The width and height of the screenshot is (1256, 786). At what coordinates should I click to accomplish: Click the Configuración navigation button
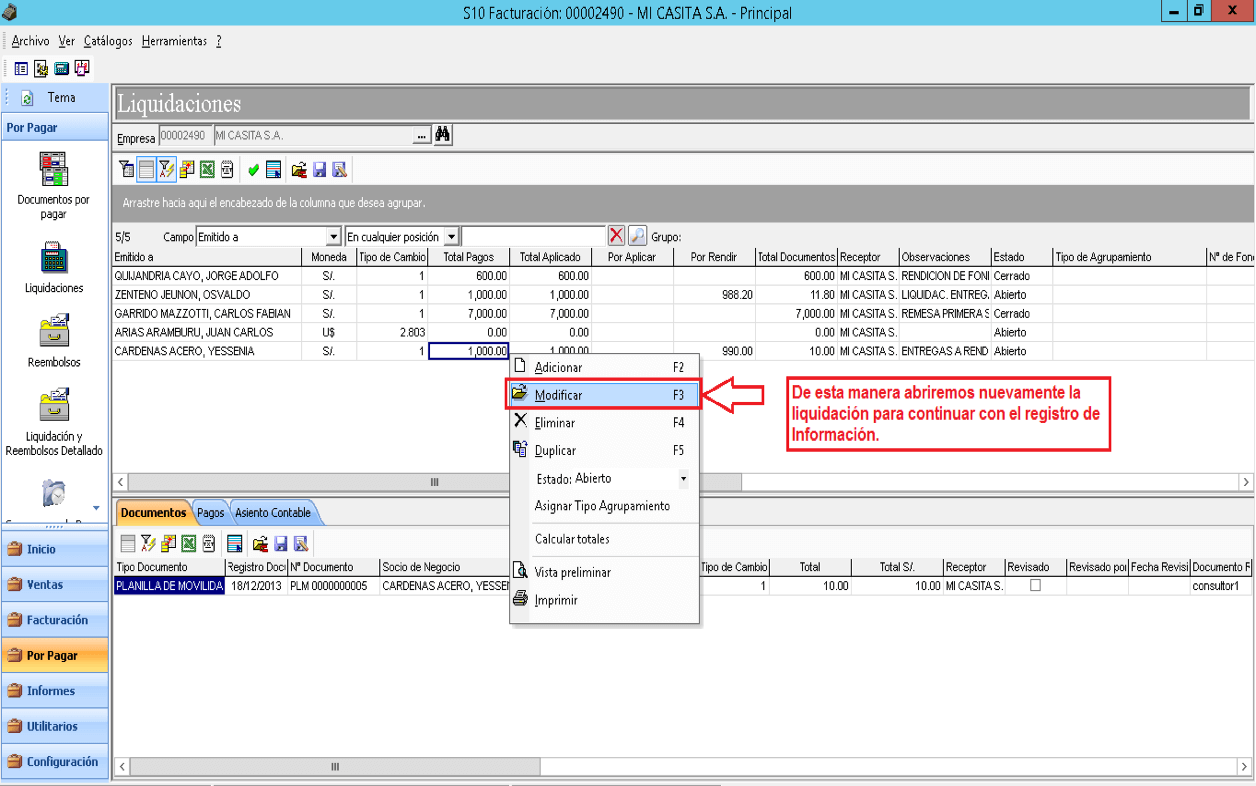54,762
